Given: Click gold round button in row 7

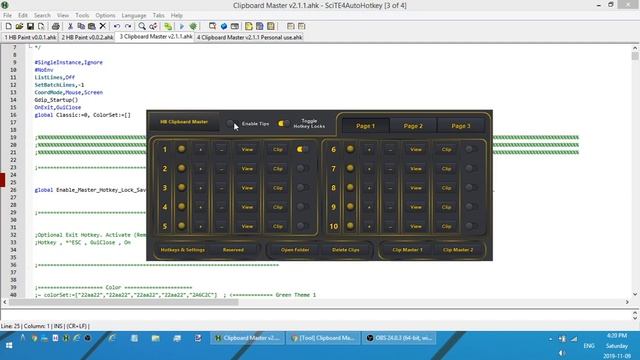Looking at the screenshot, I should pyautogui.click(x=350, y=168).
